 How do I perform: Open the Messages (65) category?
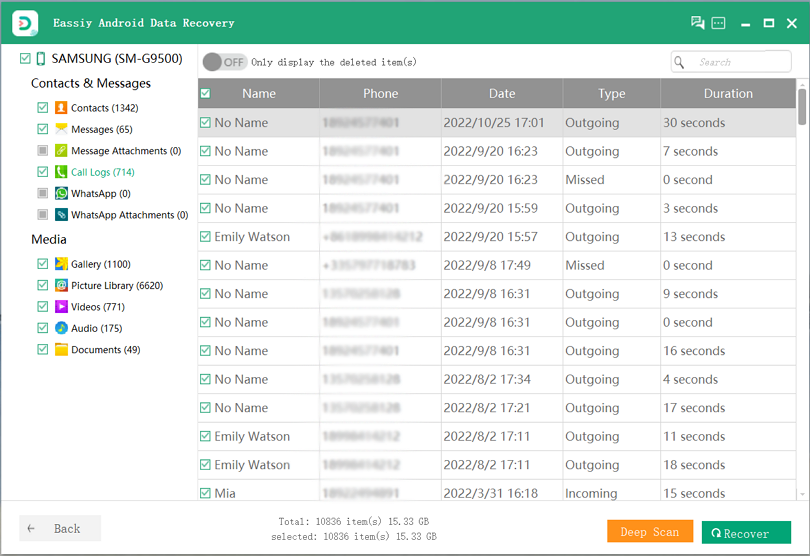click(102, 129)
